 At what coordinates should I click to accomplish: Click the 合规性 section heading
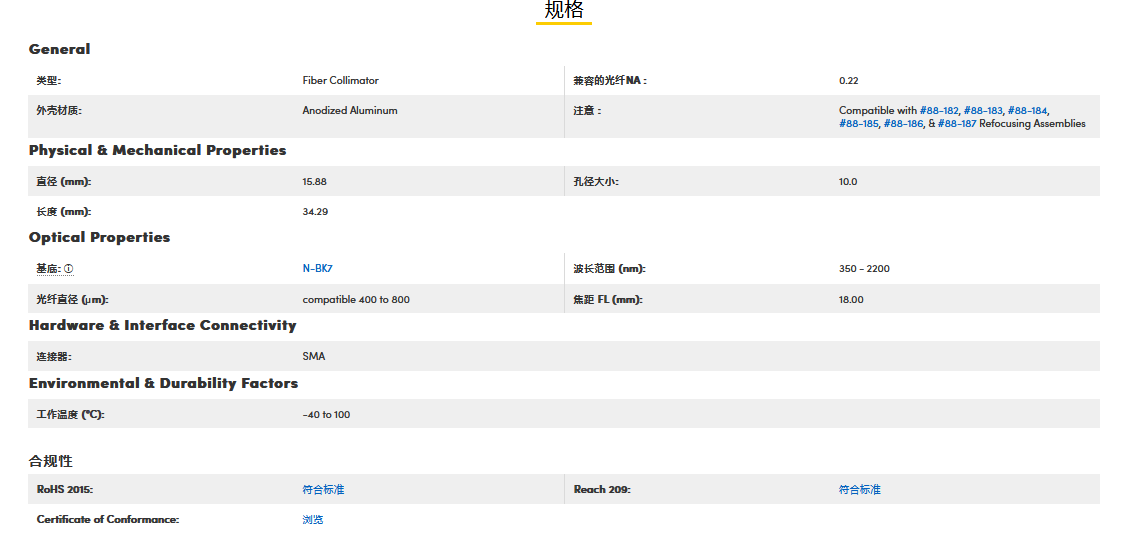coord(50,461)
